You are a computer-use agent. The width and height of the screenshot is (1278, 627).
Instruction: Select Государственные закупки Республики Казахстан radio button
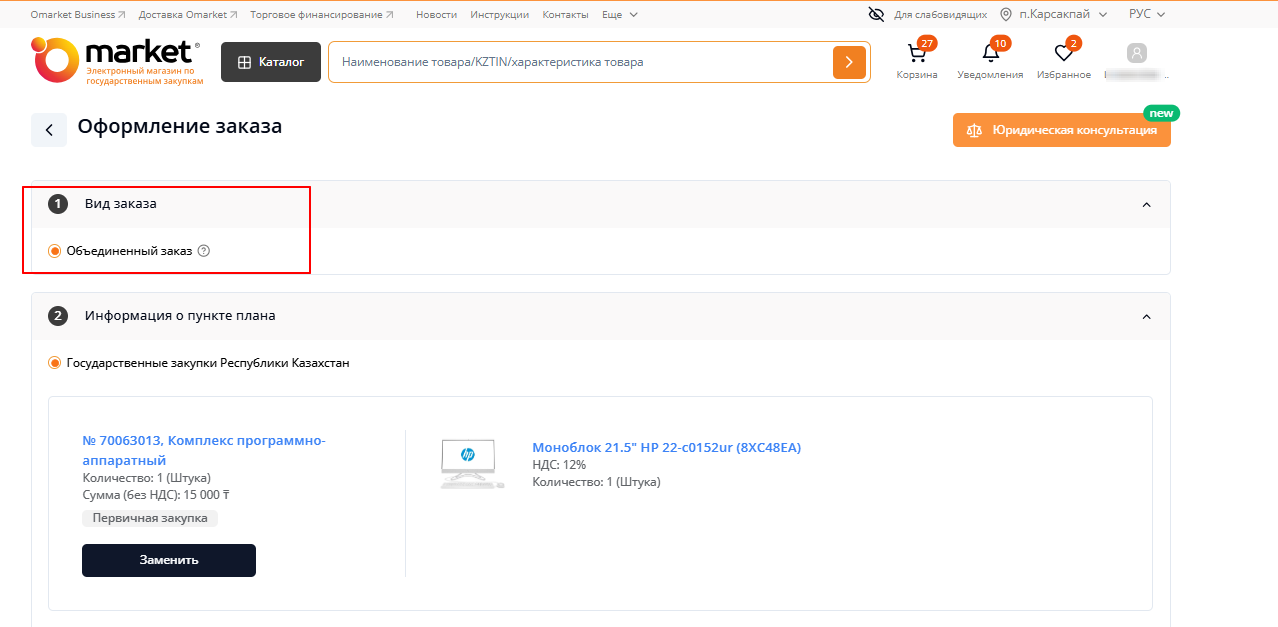coord(54,363)
